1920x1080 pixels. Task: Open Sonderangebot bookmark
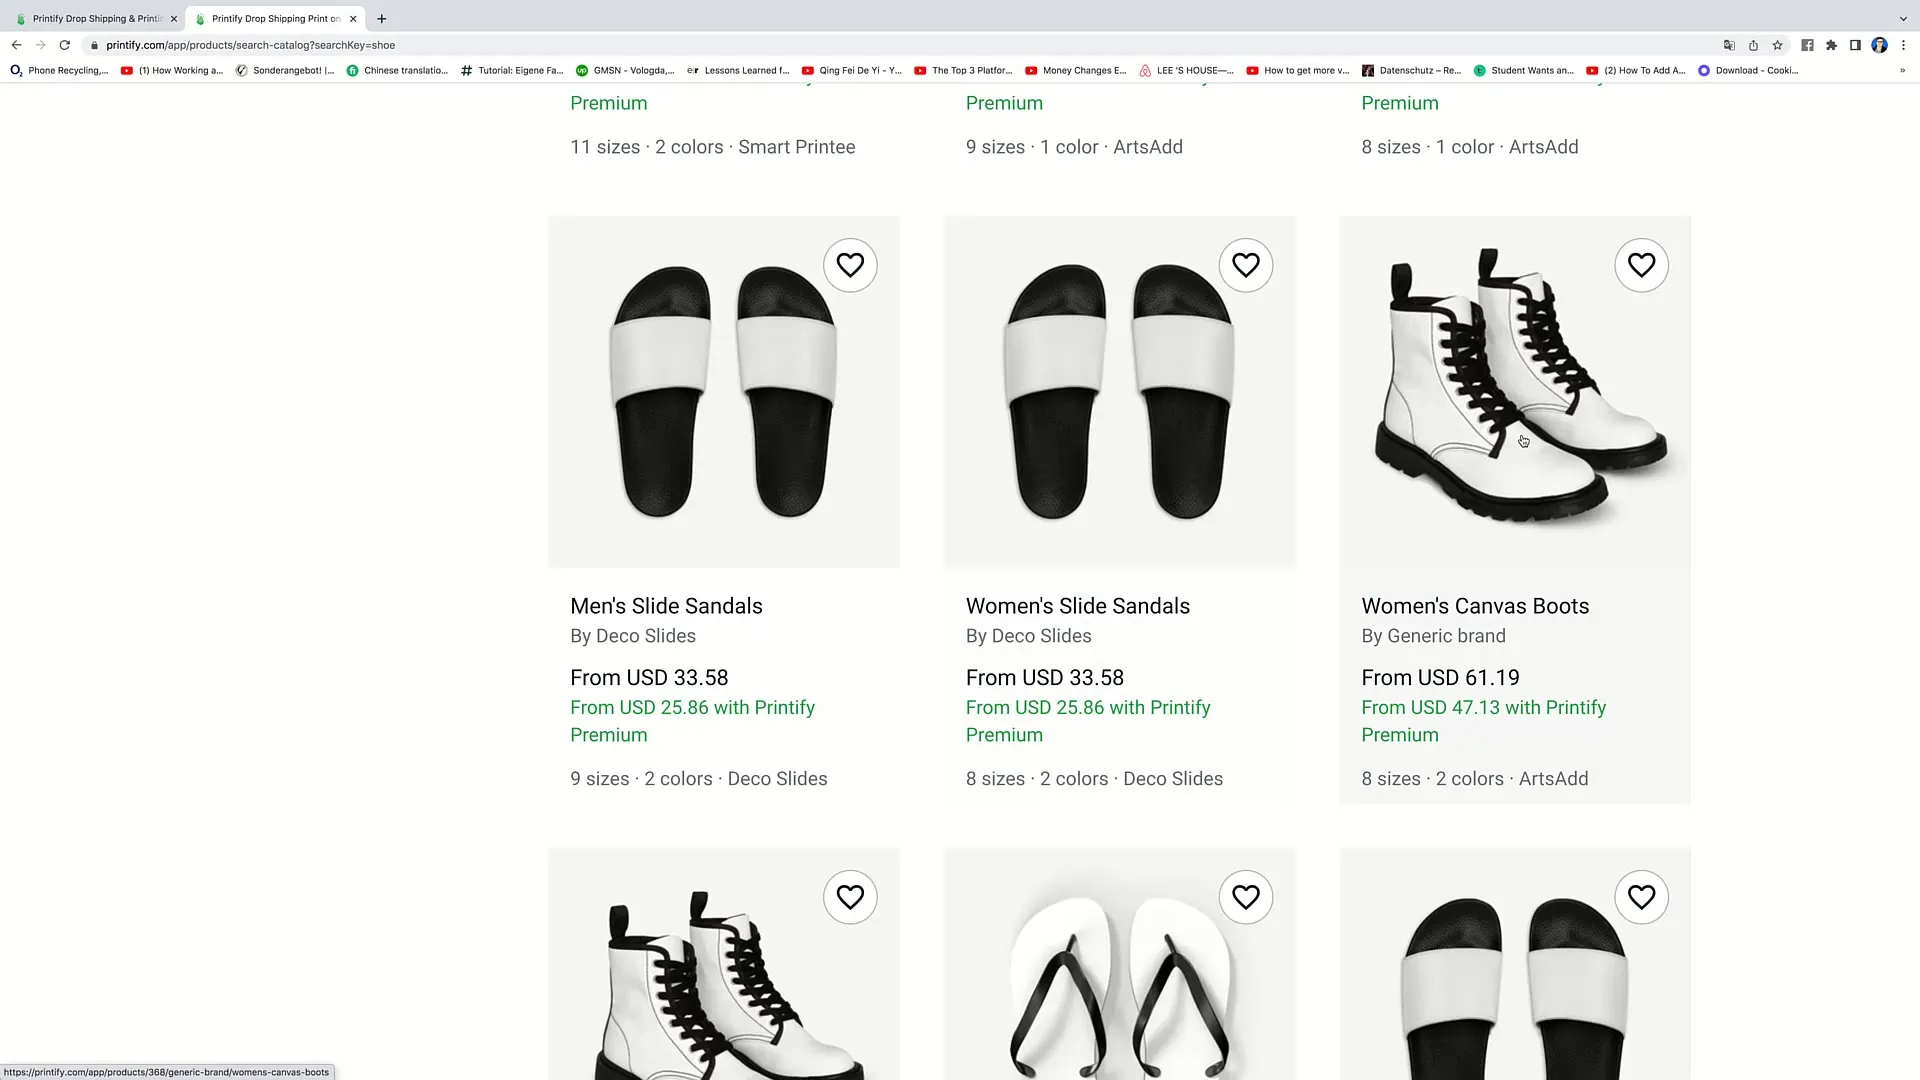pyautogui.click(x=285, y=70)
